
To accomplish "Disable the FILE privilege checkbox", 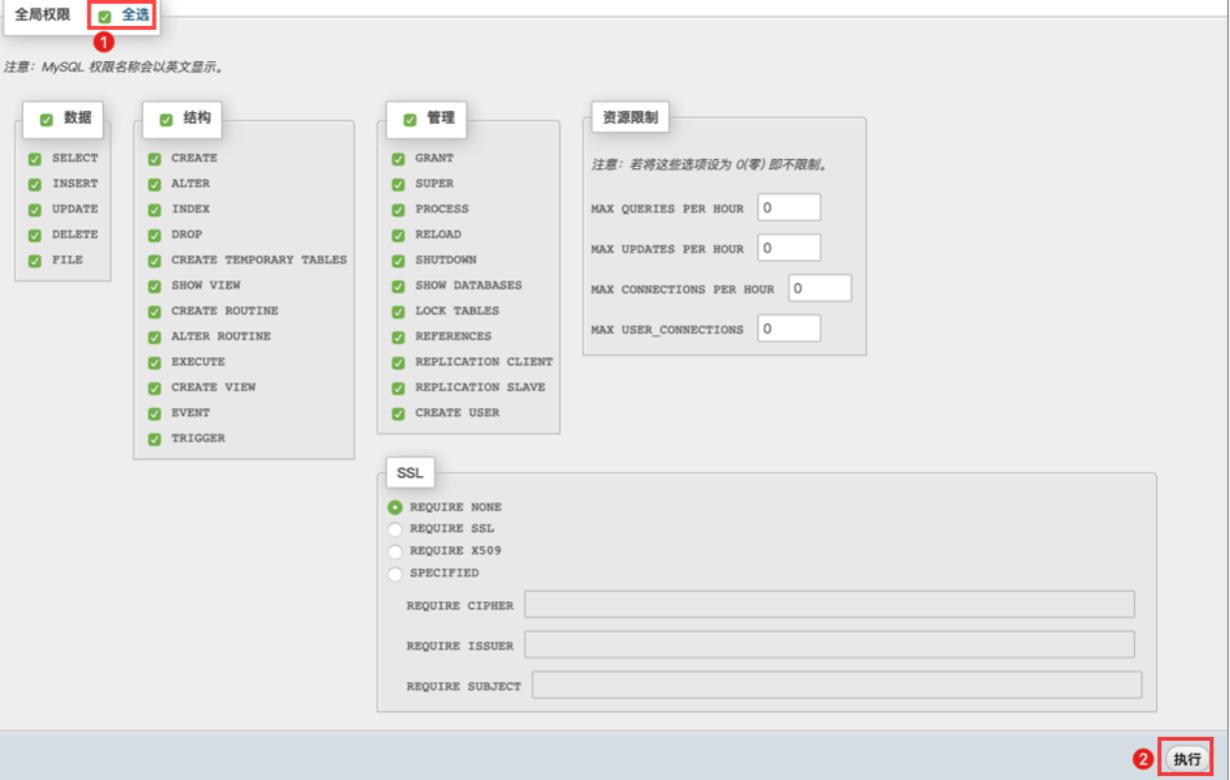I will pos(35,260).
